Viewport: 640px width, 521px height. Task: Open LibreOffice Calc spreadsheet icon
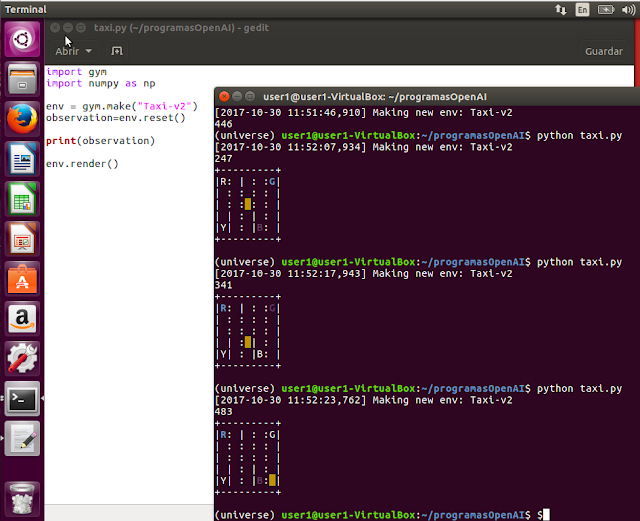click(x=22, y=199)
